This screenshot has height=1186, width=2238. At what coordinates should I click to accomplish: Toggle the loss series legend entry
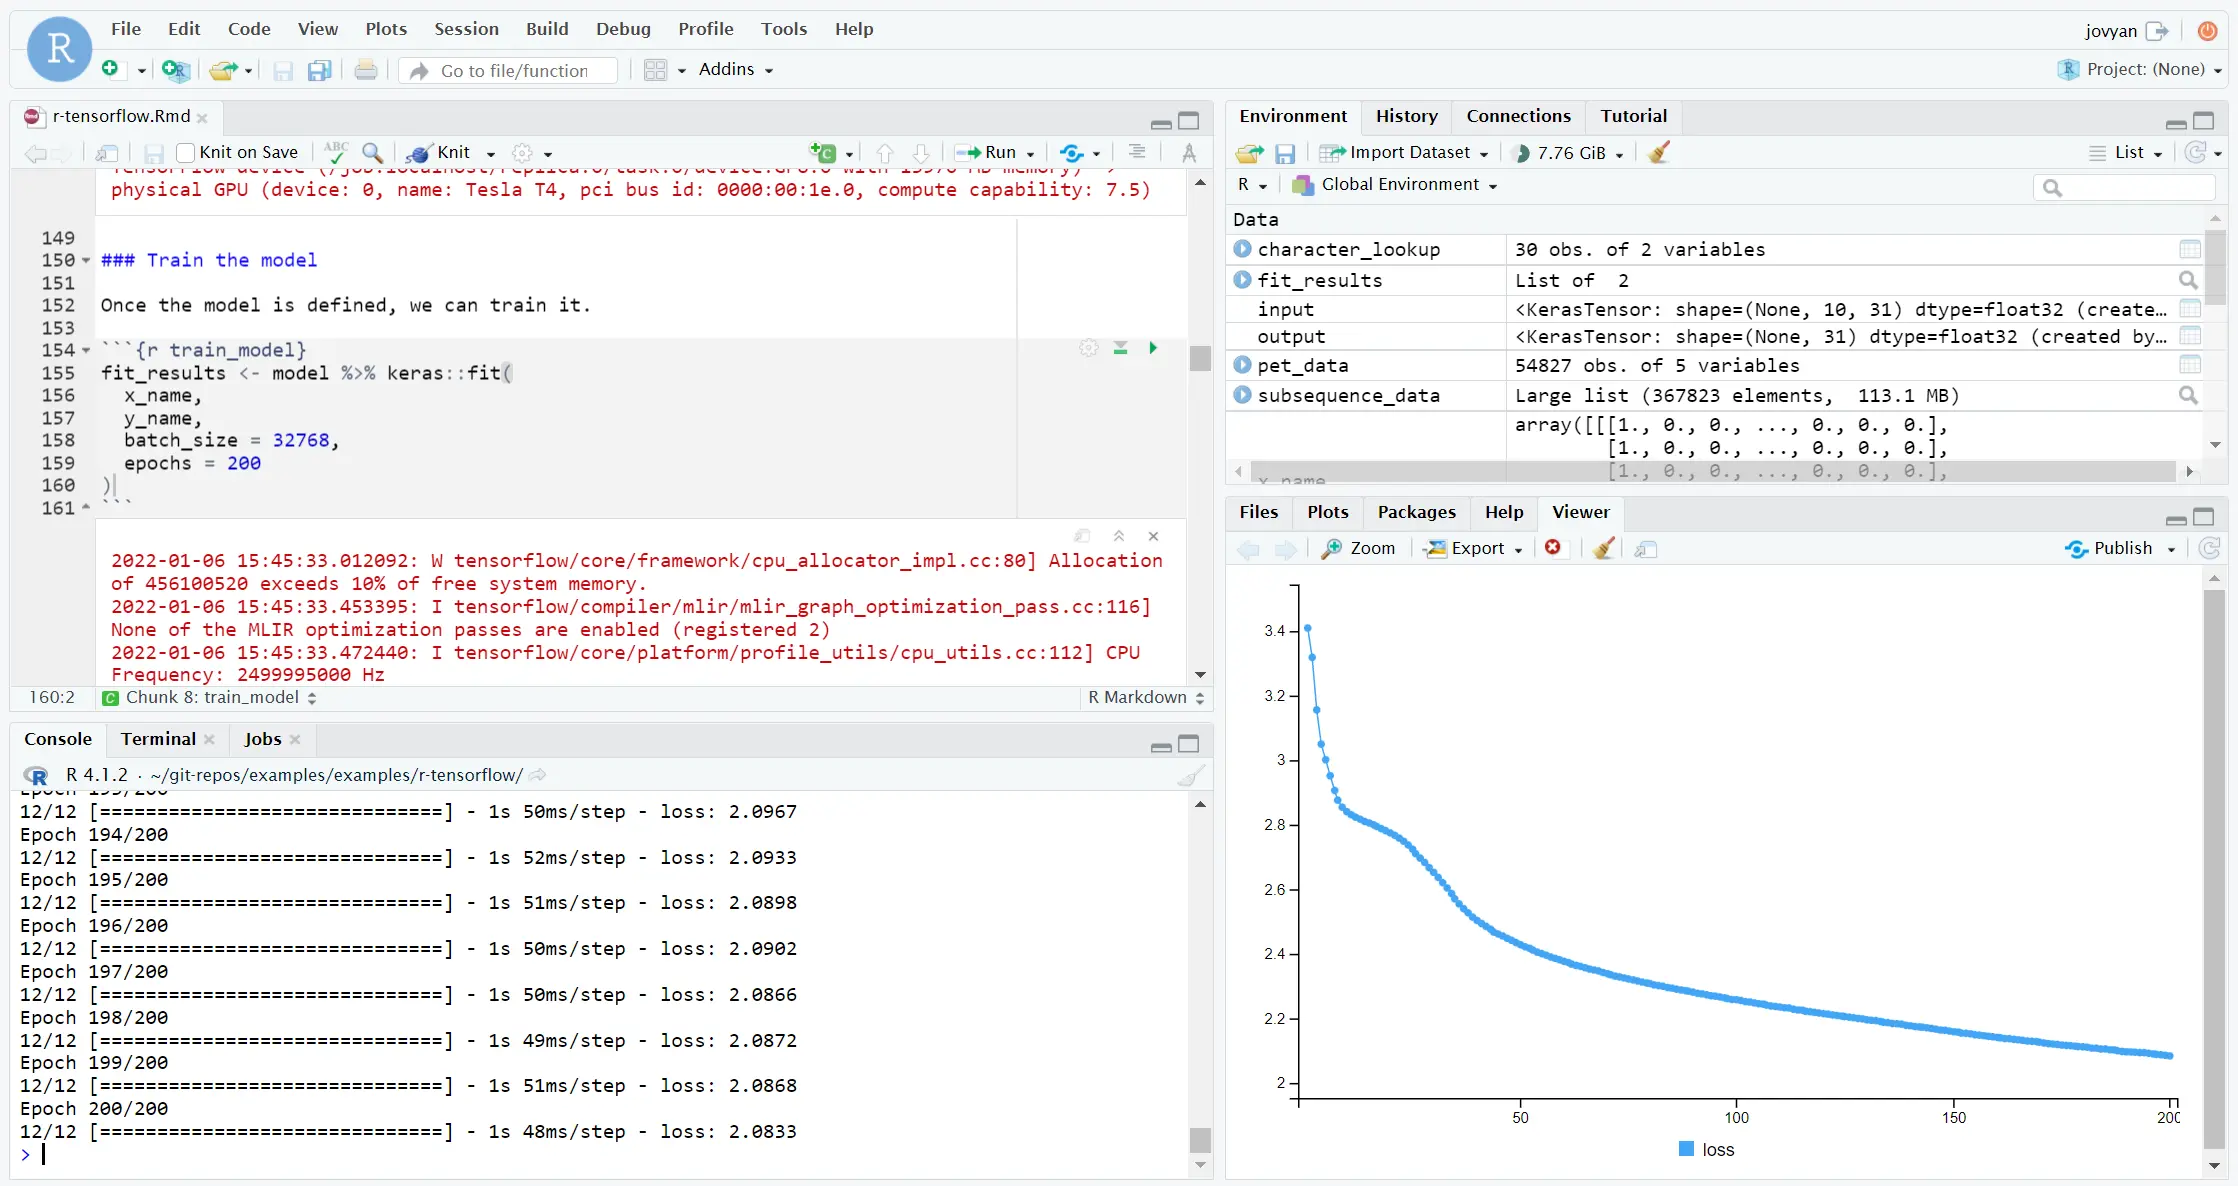(1707, 1149)
